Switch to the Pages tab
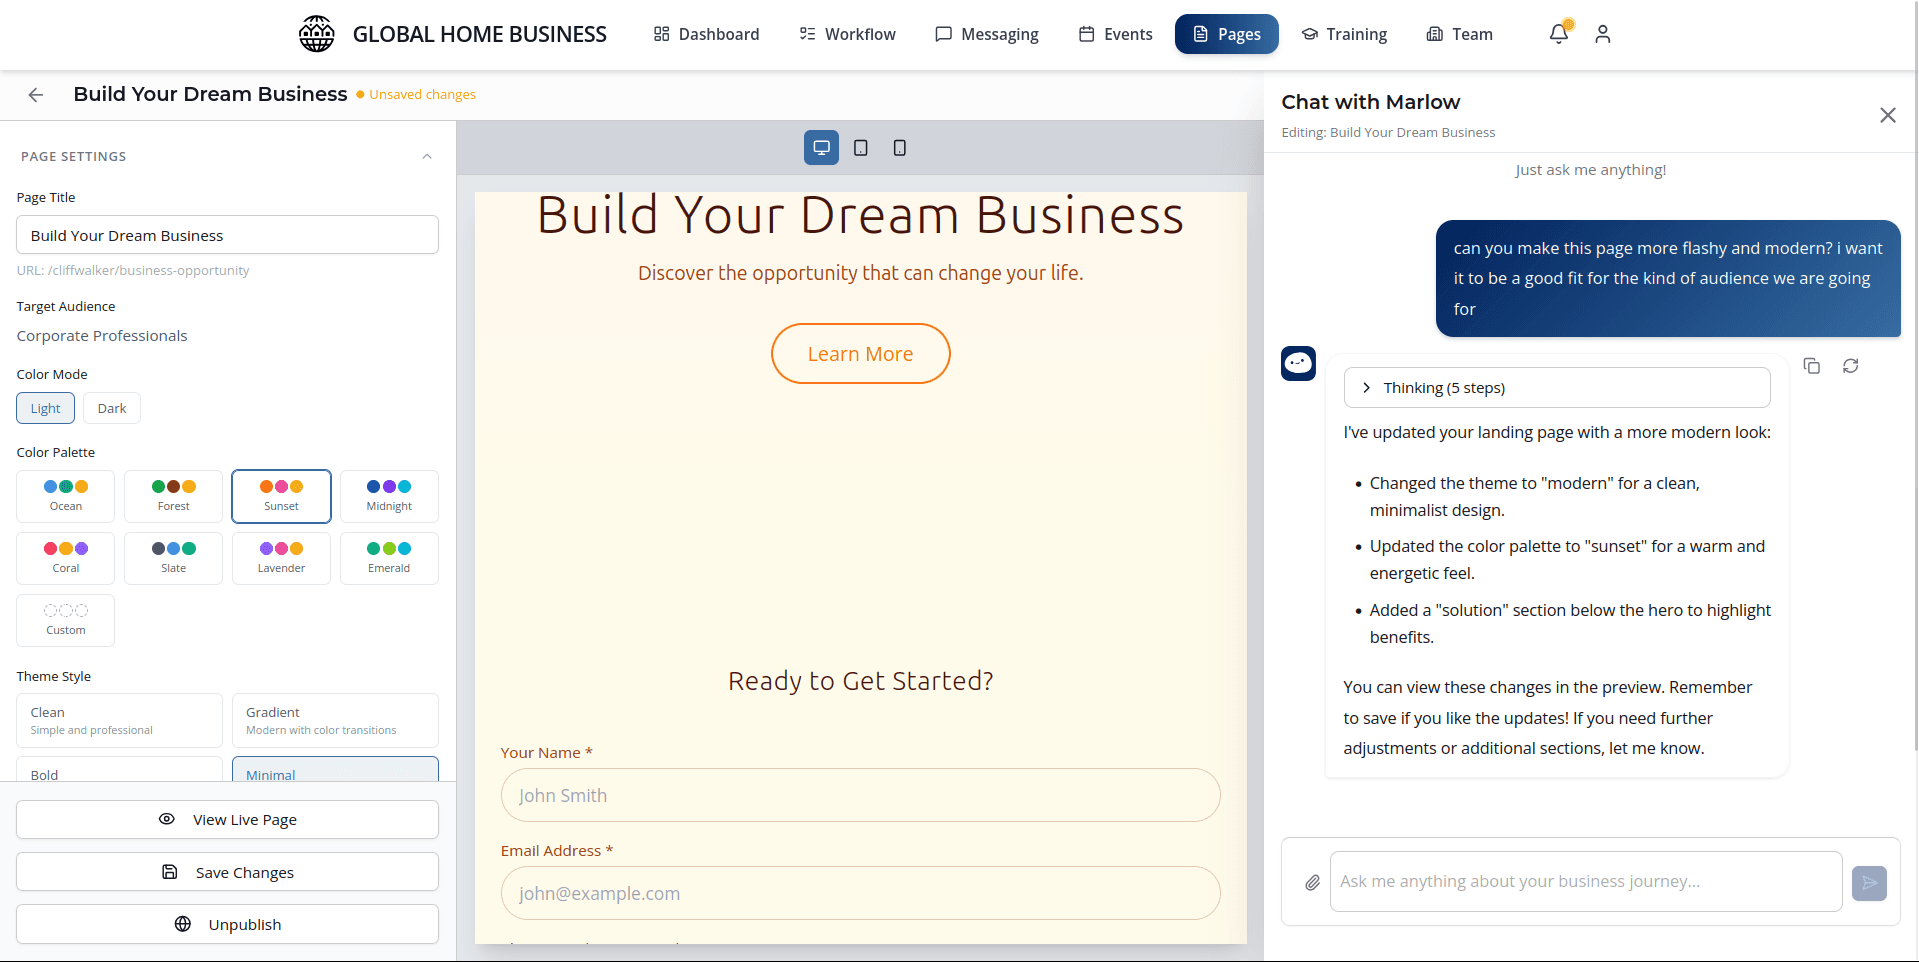1919x962 pixels. click(1226, 34)
